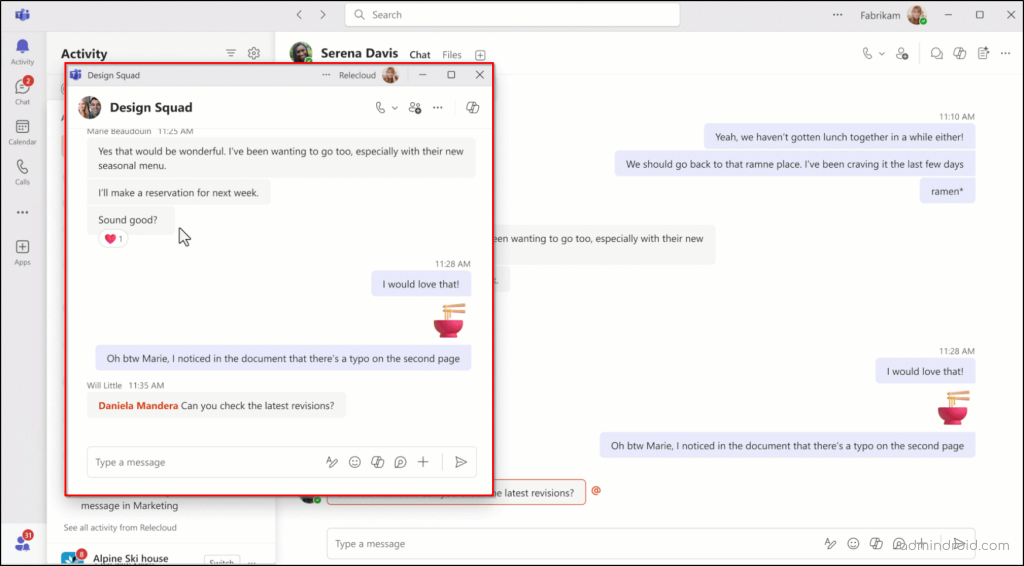The height and width of the screenshot is (566, 1024).
Task: Filter the Activity feed
Action: click(x=231, y=54)
